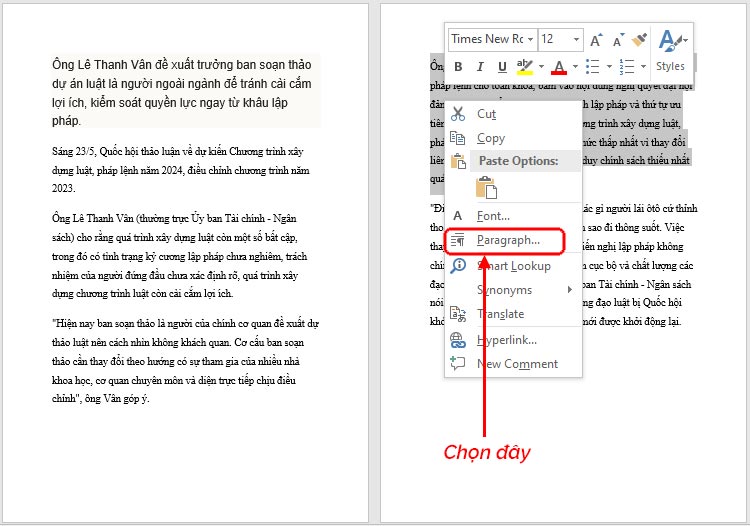
Task: Click paragraph starting "Hiện nay ban soạn thảo"
Action: coord(186,361)
